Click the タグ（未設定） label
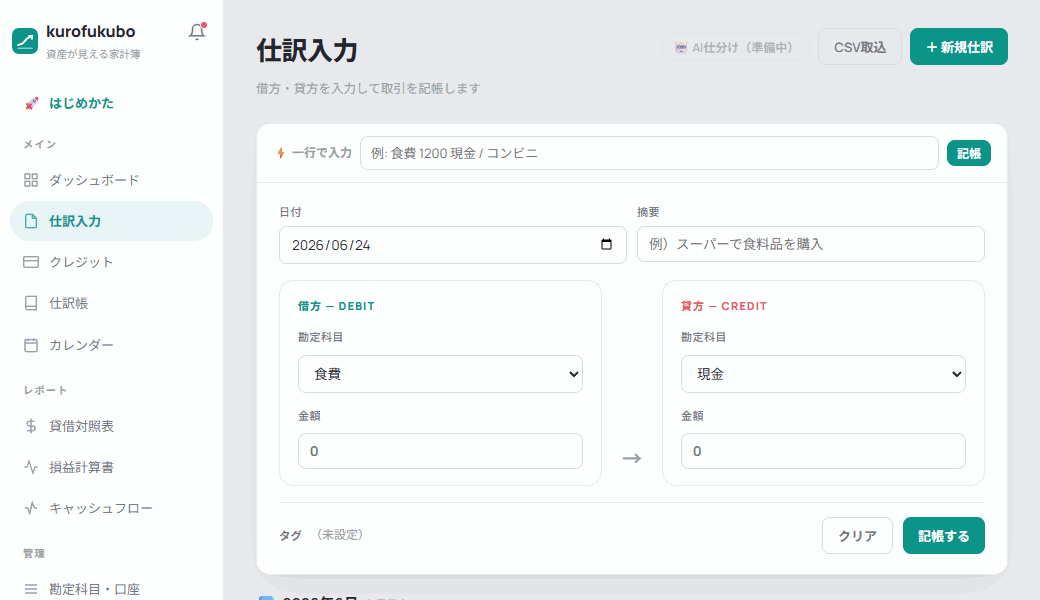The height and width of the screenshot is (600, 1040). pos(322,535)
